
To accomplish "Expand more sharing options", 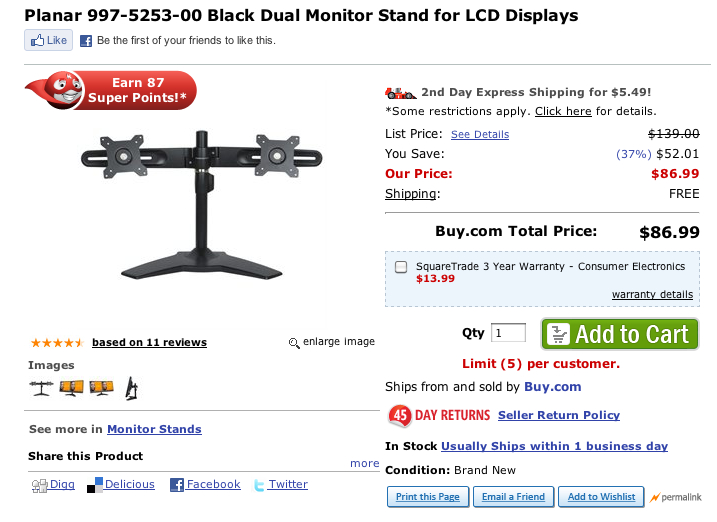I will pos(364,463).
